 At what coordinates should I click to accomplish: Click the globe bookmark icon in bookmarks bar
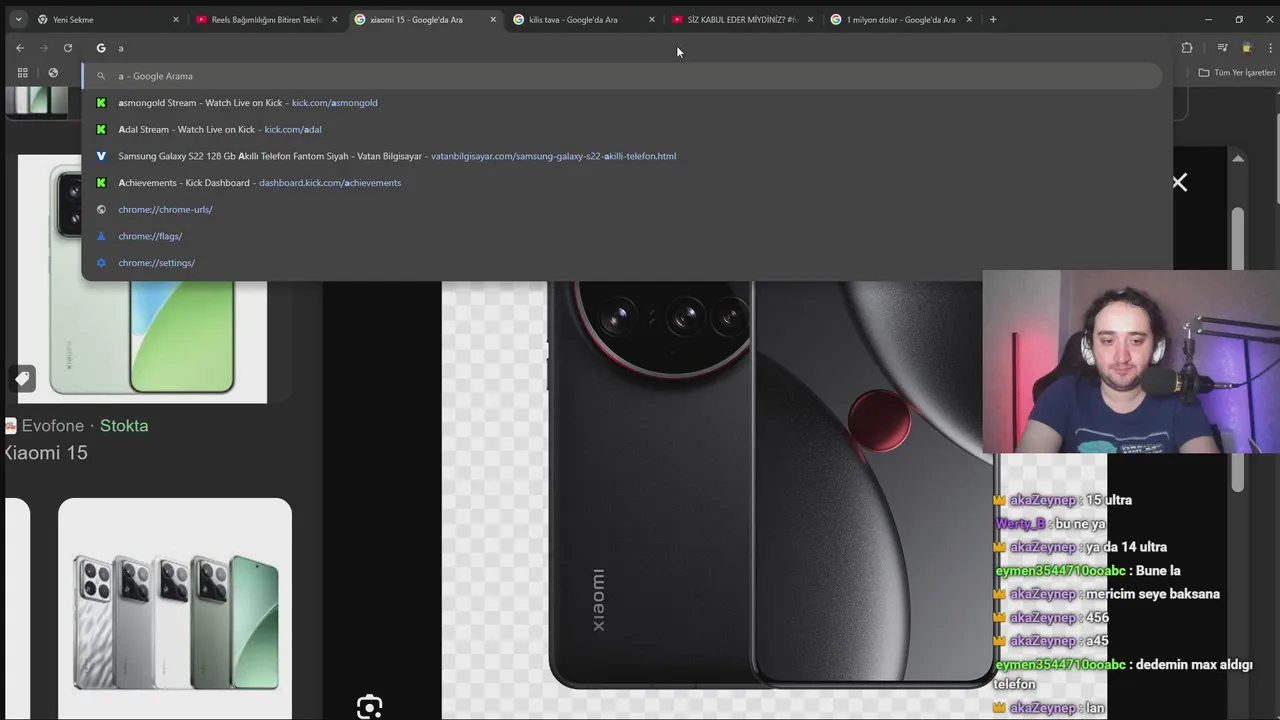pos(53,73)
